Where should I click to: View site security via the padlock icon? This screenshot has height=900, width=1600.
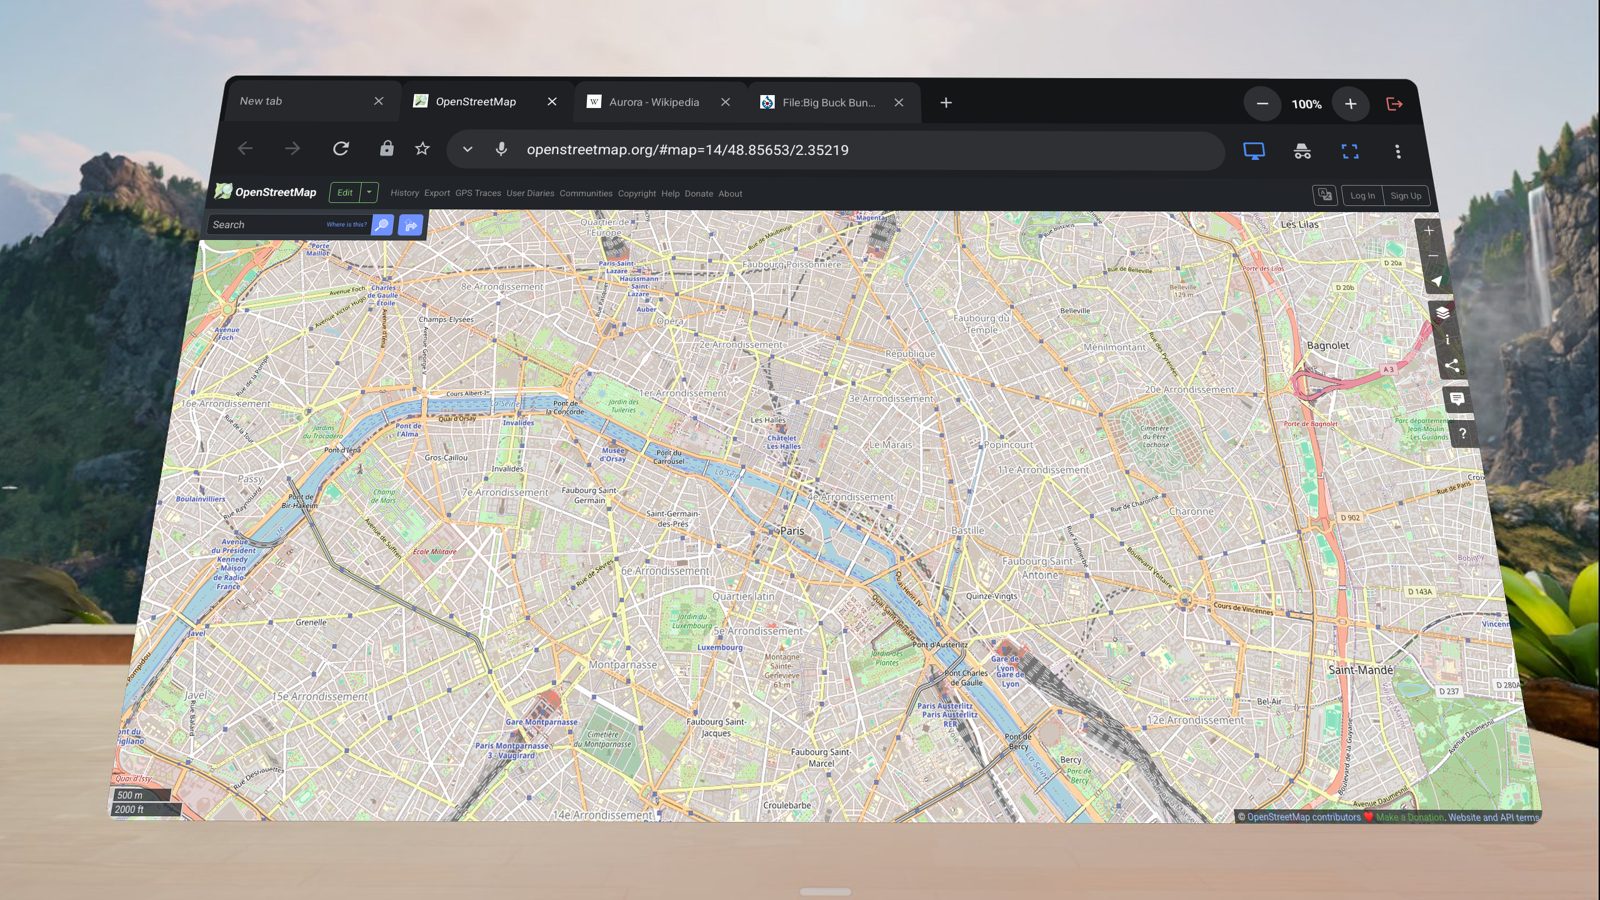(387, 148)
